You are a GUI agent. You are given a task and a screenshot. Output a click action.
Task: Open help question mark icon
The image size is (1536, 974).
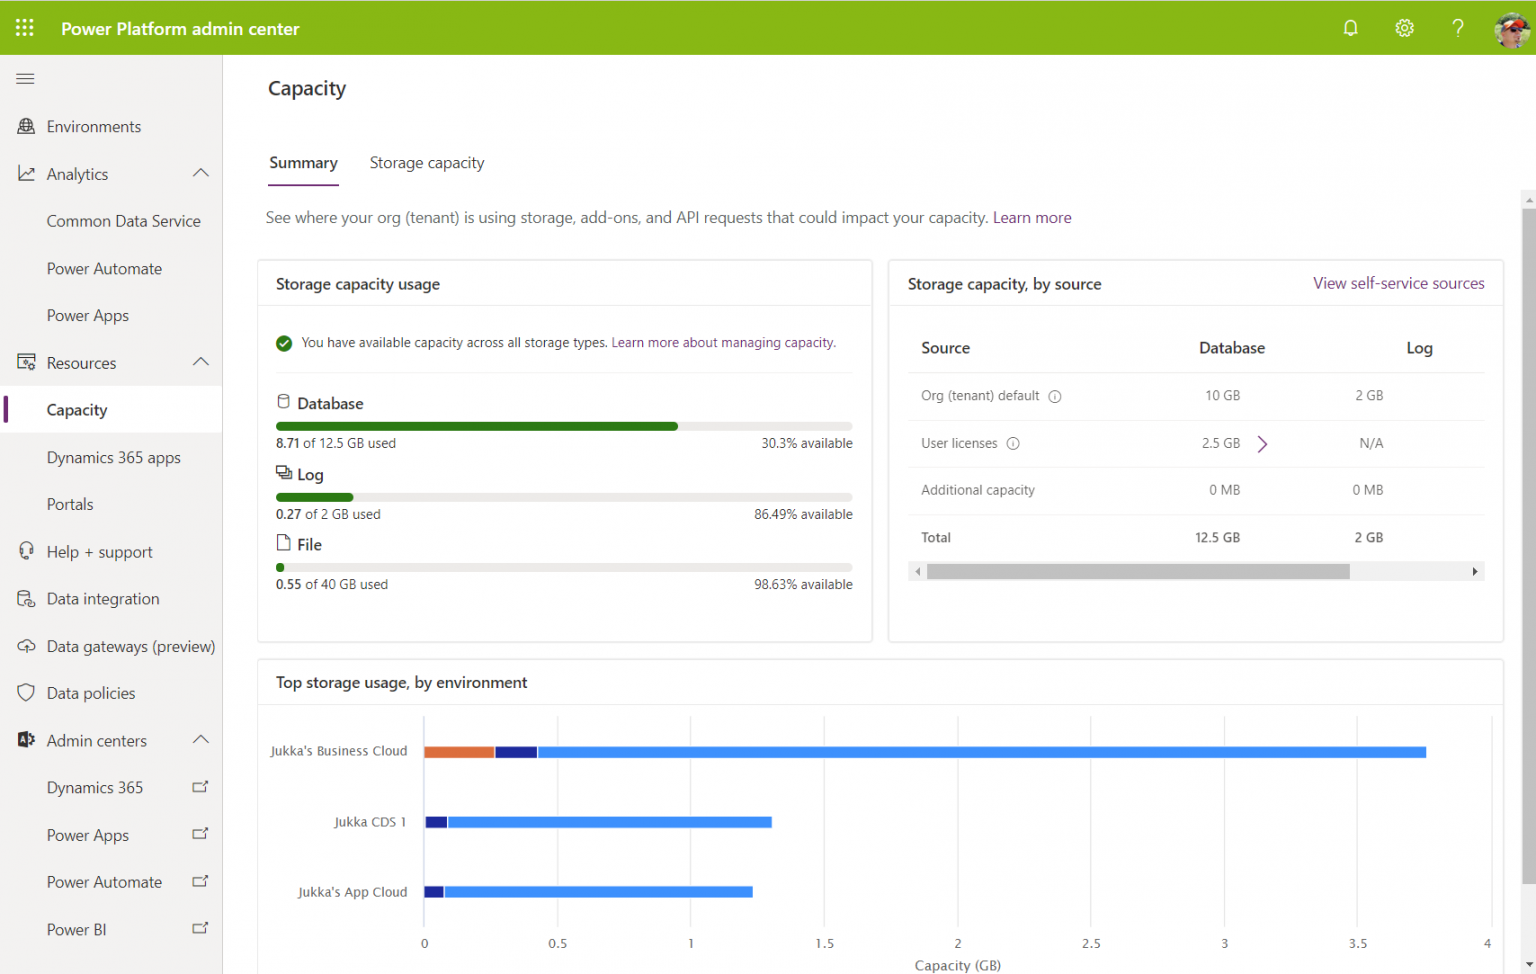click(1458, 28)
